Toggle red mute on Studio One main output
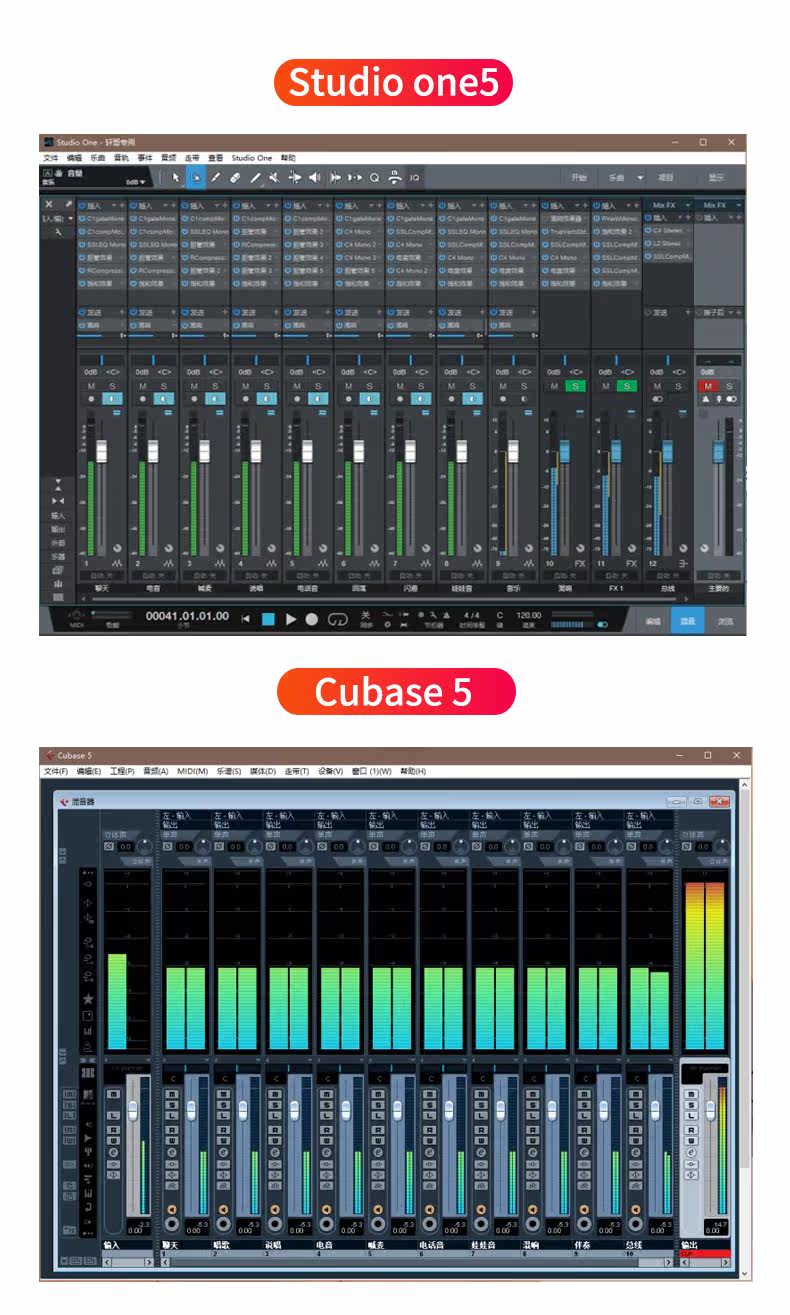 click(x=707, y=386)
